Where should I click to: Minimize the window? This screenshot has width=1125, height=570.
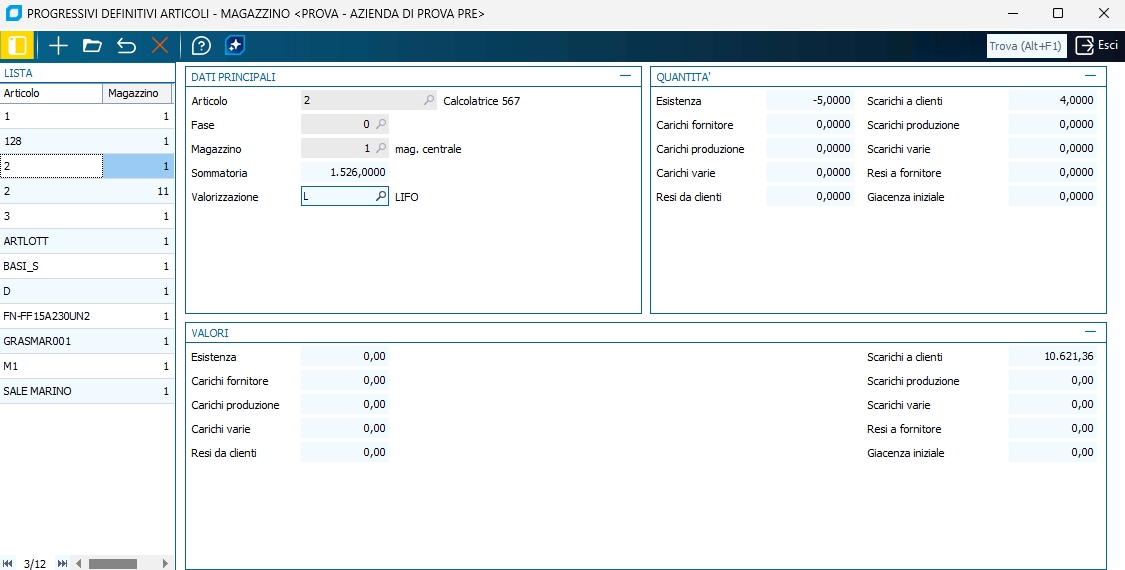click(x=1013, y=13)
